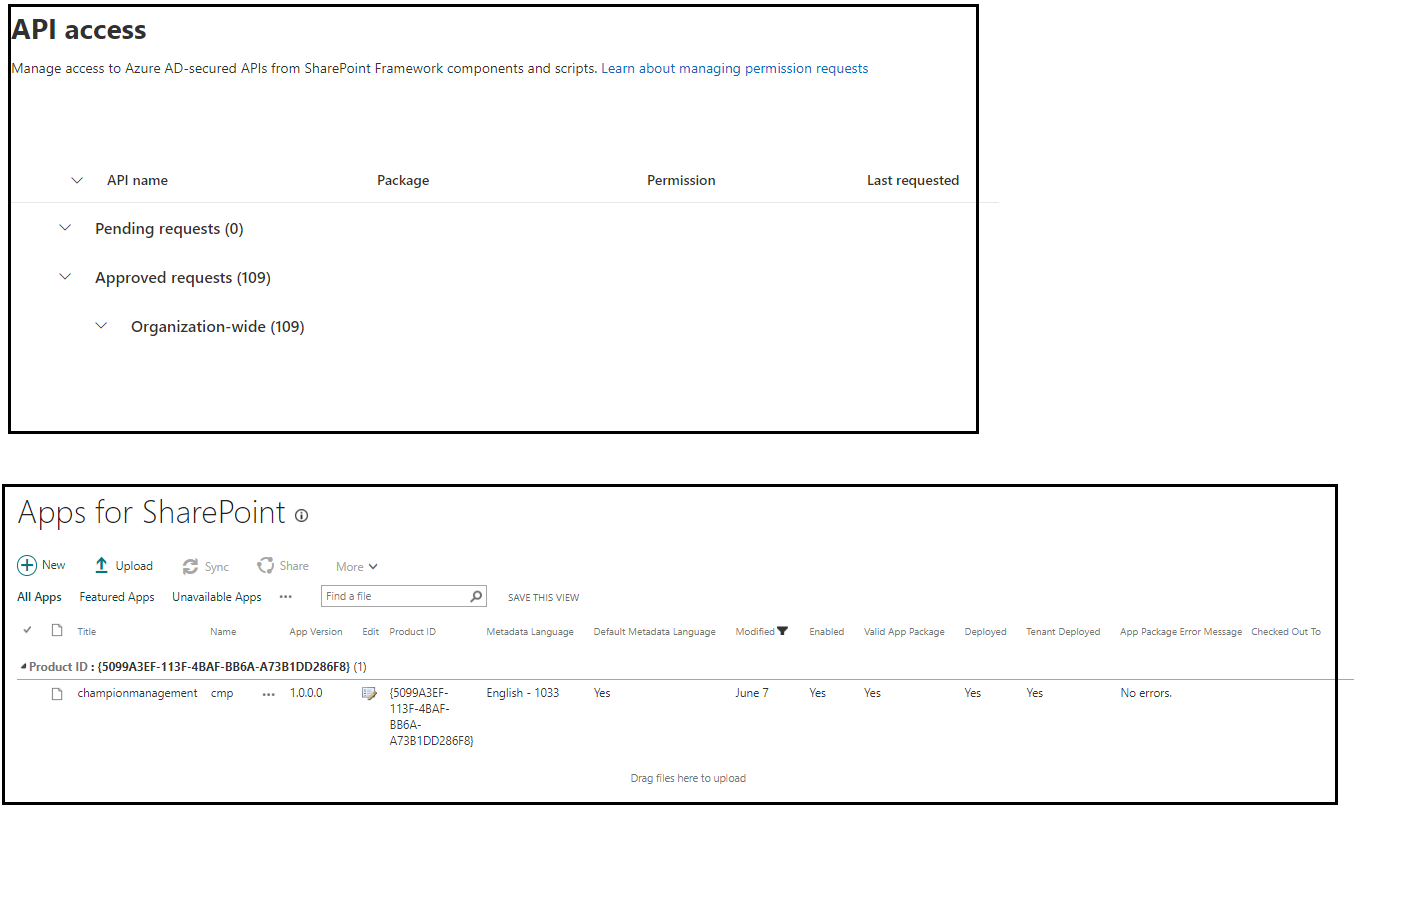Viewport: 1416px width, 904px height.
Task: Click the search magnifier icon
Action: [x=475, y=595]
